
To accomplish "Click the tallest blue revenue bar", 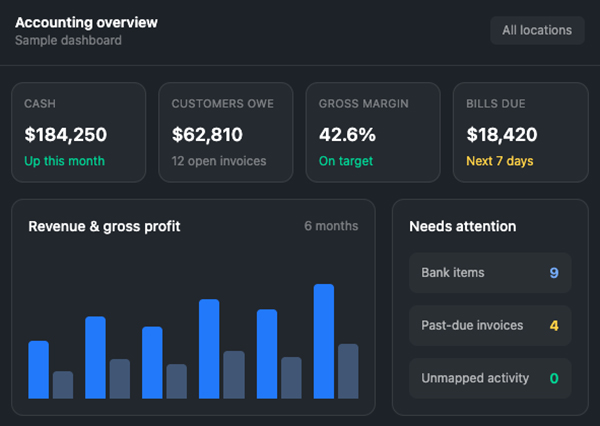I will point(324,341).
